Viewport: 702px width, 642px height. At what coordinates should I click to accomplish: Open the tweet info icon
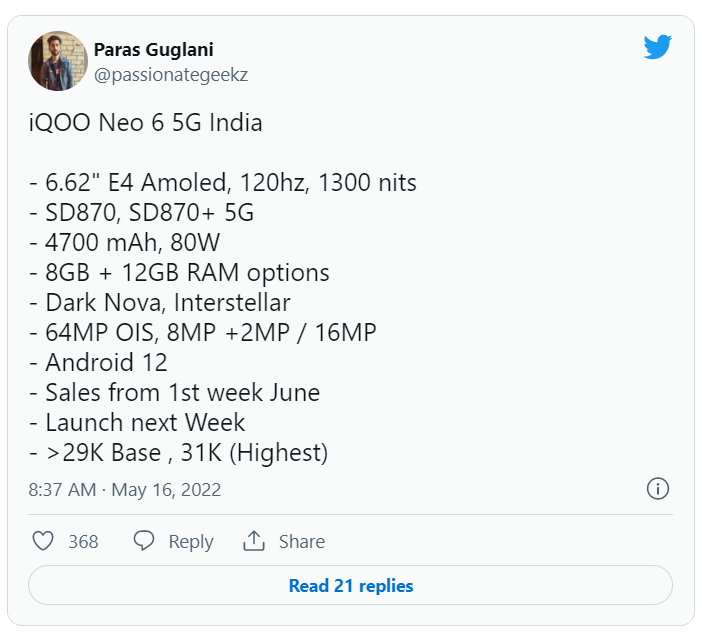click(x=657, y=489)
